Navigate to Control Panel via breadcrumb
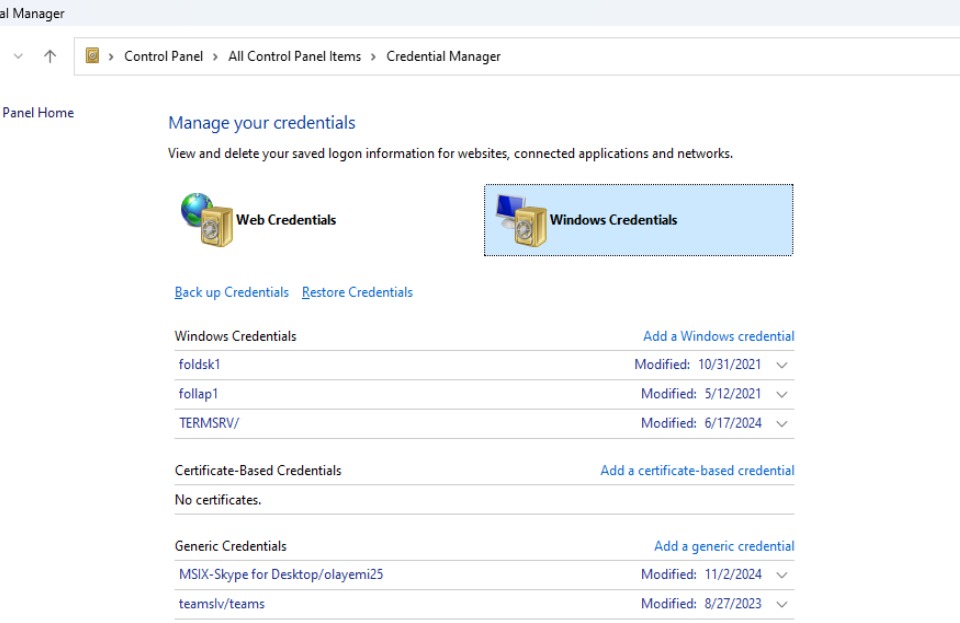 point(164,57)
